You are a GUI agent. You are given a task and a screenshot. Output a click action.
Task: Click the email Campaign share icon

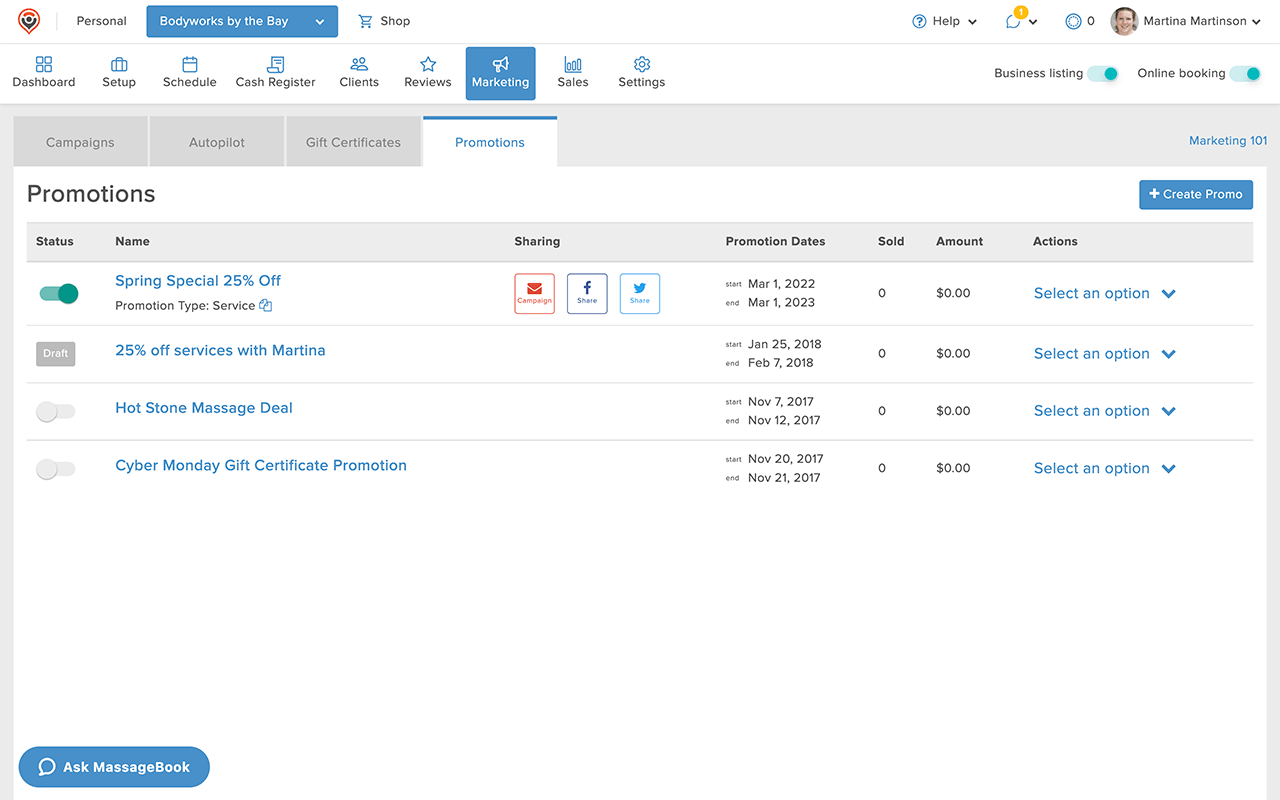click(x=534, y=294)
